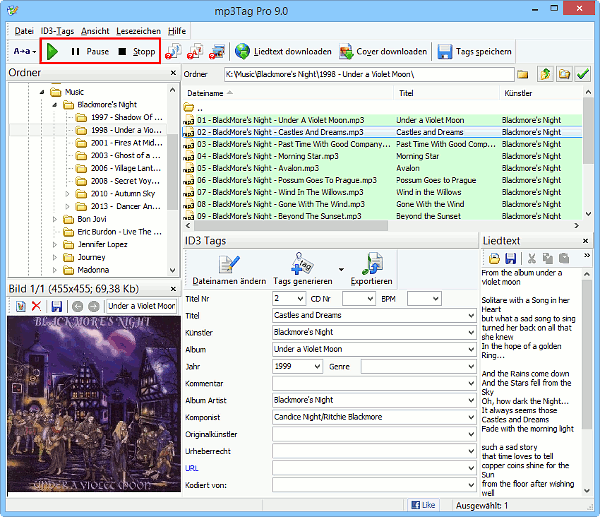
Task: Close the Liedtext panel
Action: (585, 241)
